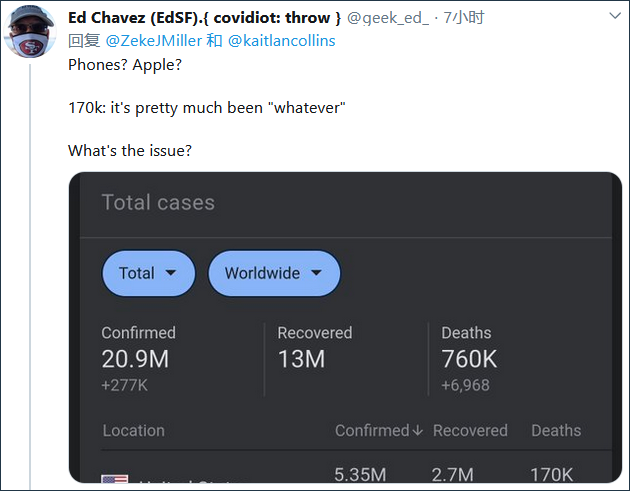Click the Confirmed column sort arrow
Image resolution: width=630 pixels, height=491 pixels.
click(417, 431)
